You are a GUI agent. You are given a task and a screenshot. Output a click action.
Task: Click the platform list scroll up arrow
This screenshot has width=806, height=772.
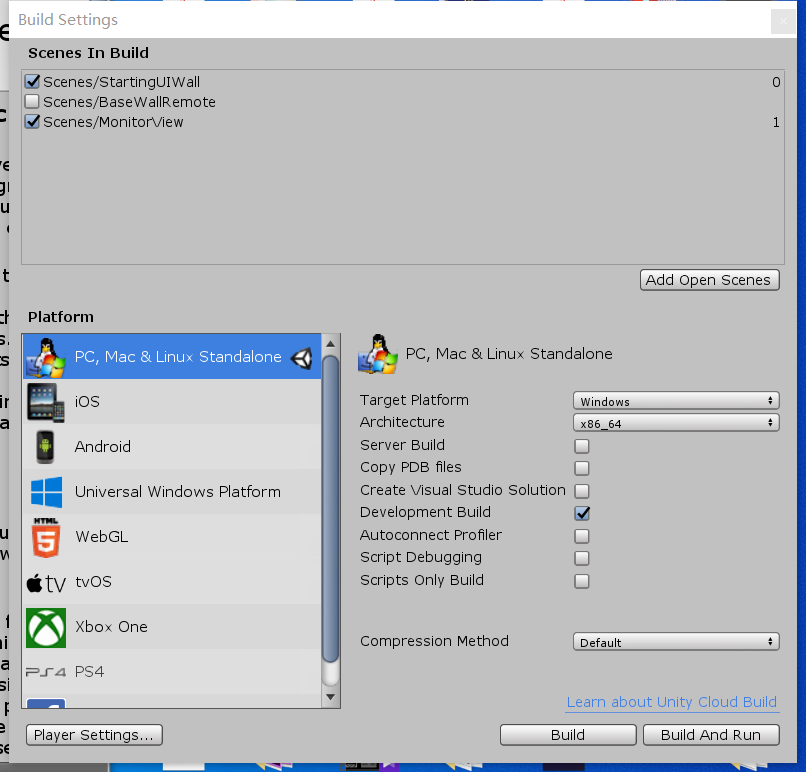coord(331,344)
